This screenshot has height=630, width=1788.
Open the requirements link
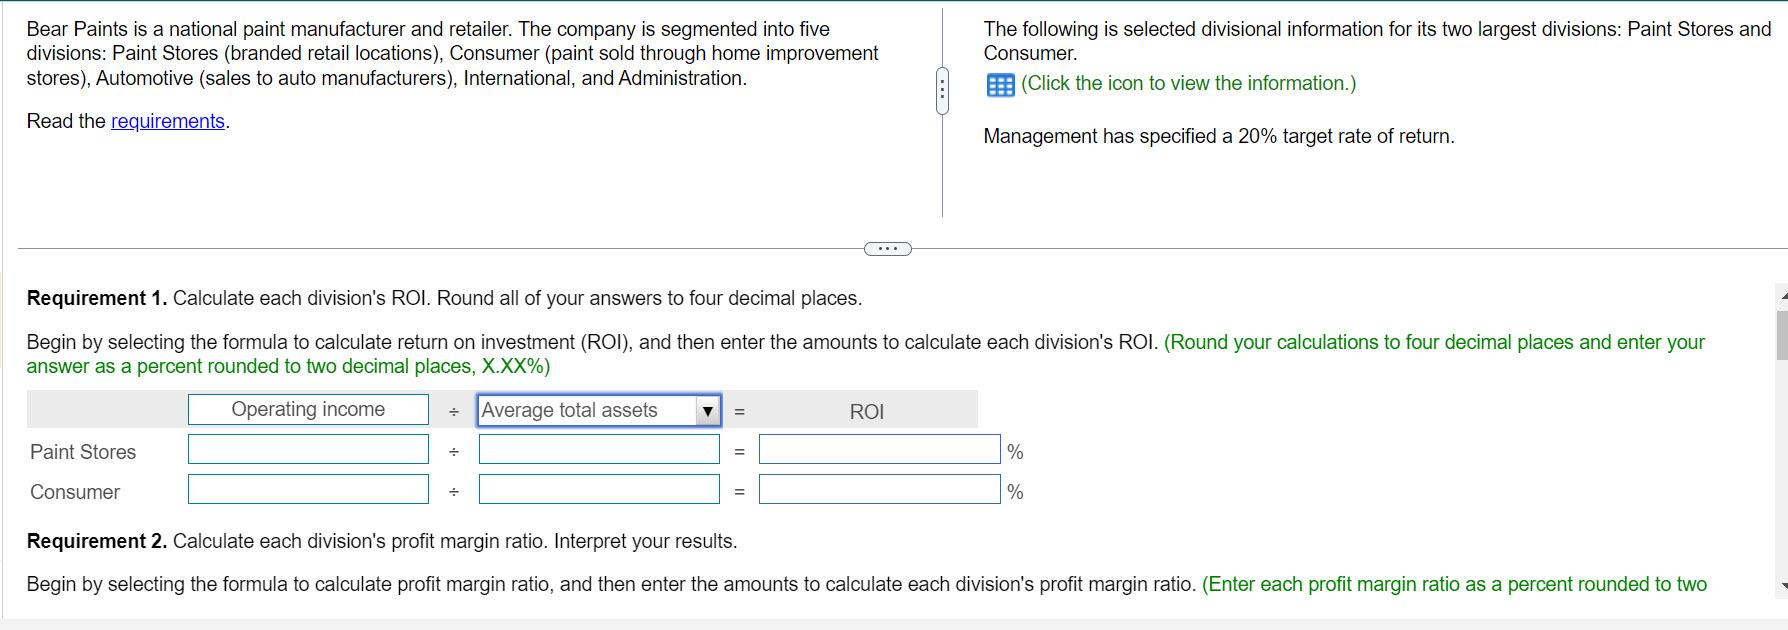coord(167,121)
